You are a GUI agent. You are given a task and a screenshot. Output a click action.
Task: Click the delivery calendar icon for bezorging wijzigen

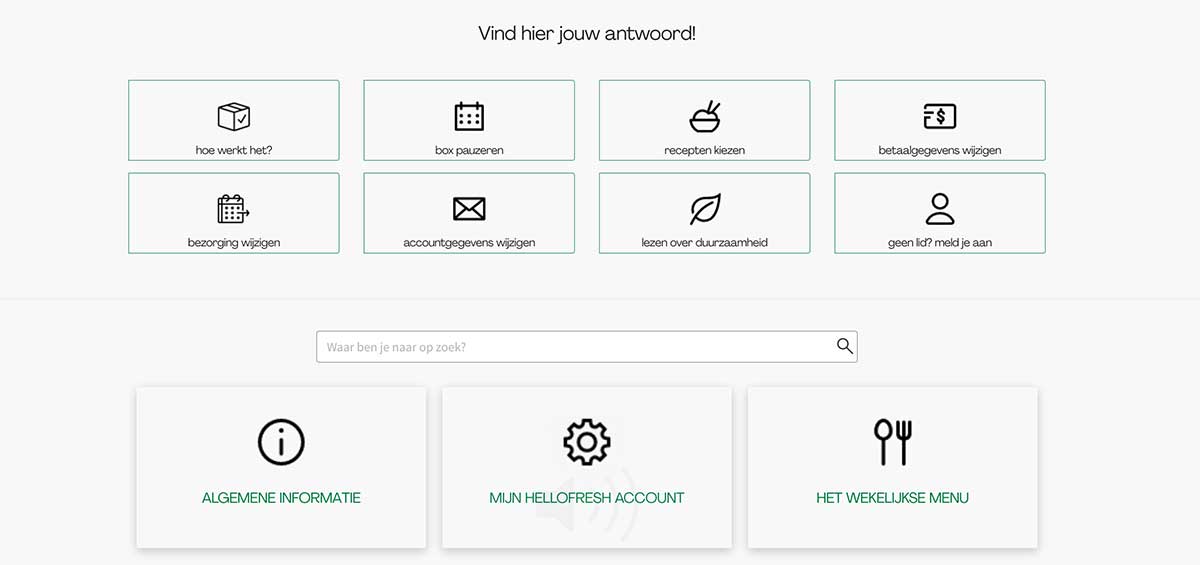[233, 208]
